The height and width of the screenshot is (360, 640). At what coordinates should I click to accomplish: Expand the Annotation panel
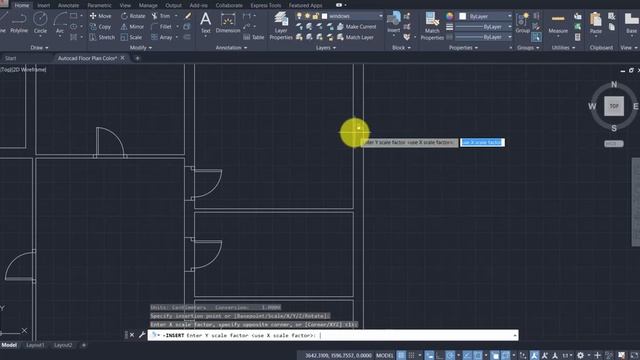point(231,48)
